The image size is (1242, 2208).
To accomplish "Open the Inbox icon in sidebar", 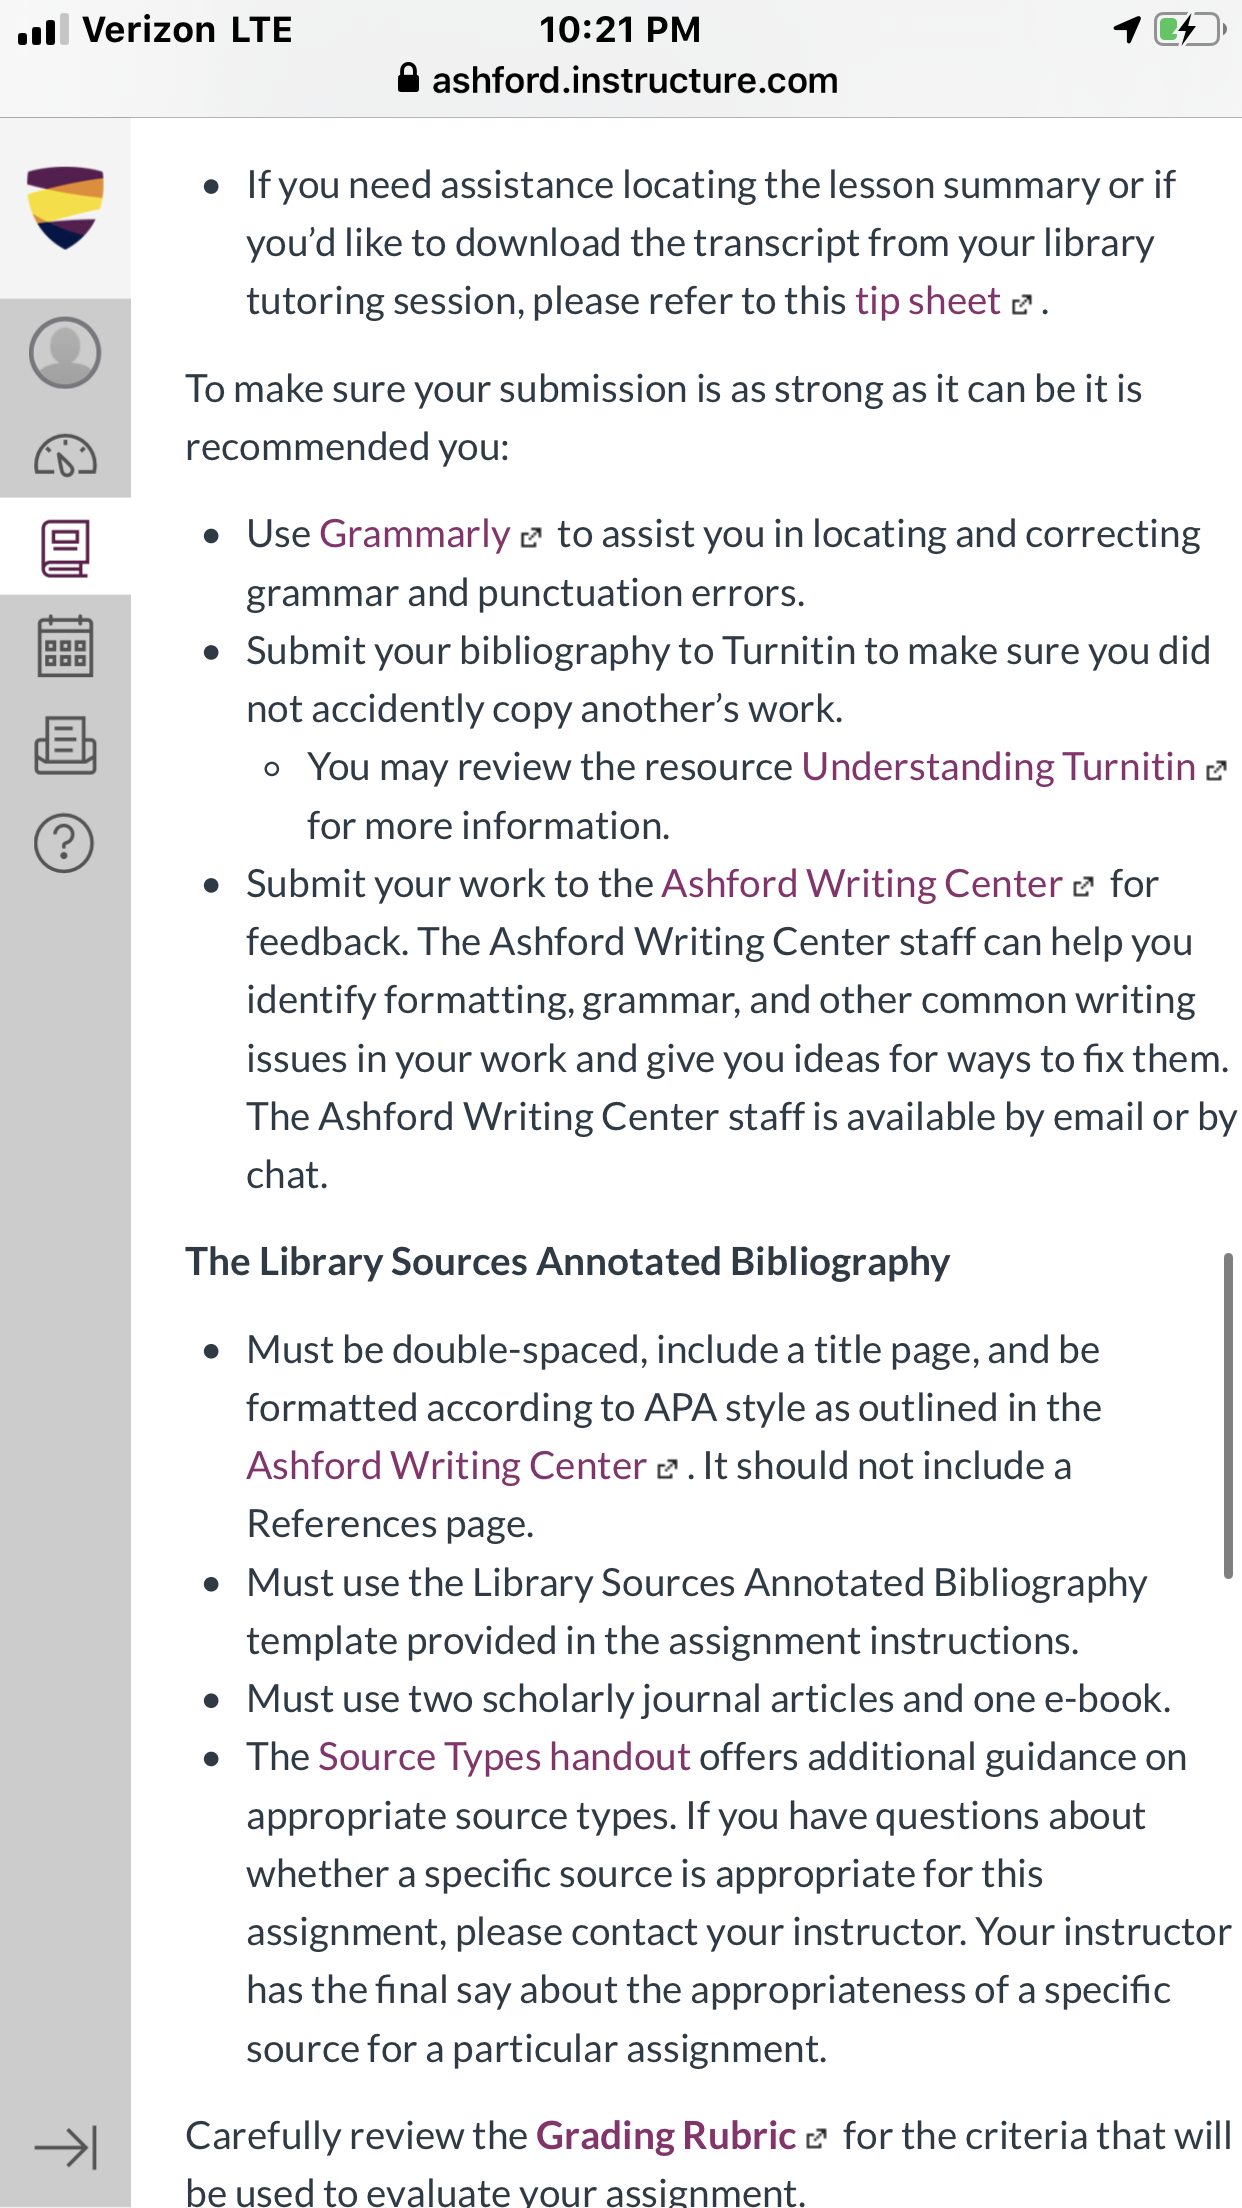I will 65,745.
